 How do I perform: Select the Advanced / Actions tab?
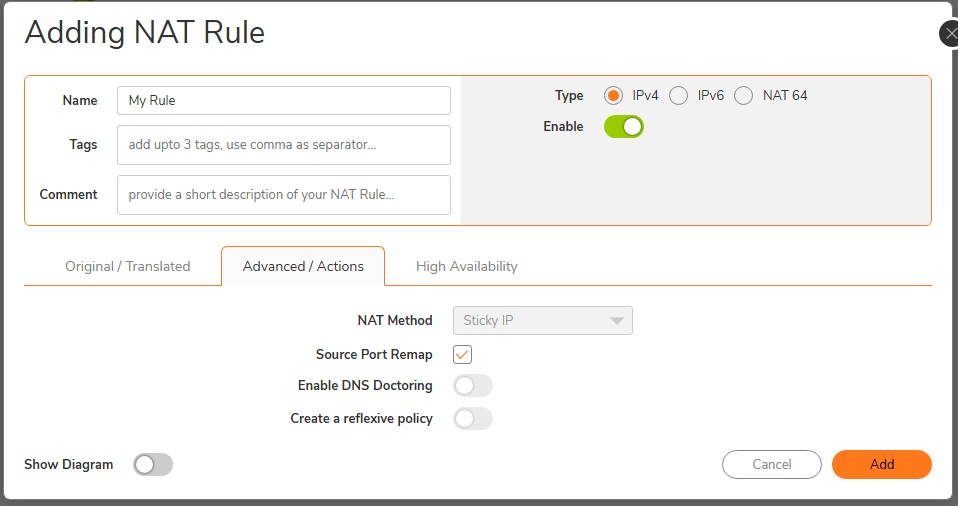point(303,267)
